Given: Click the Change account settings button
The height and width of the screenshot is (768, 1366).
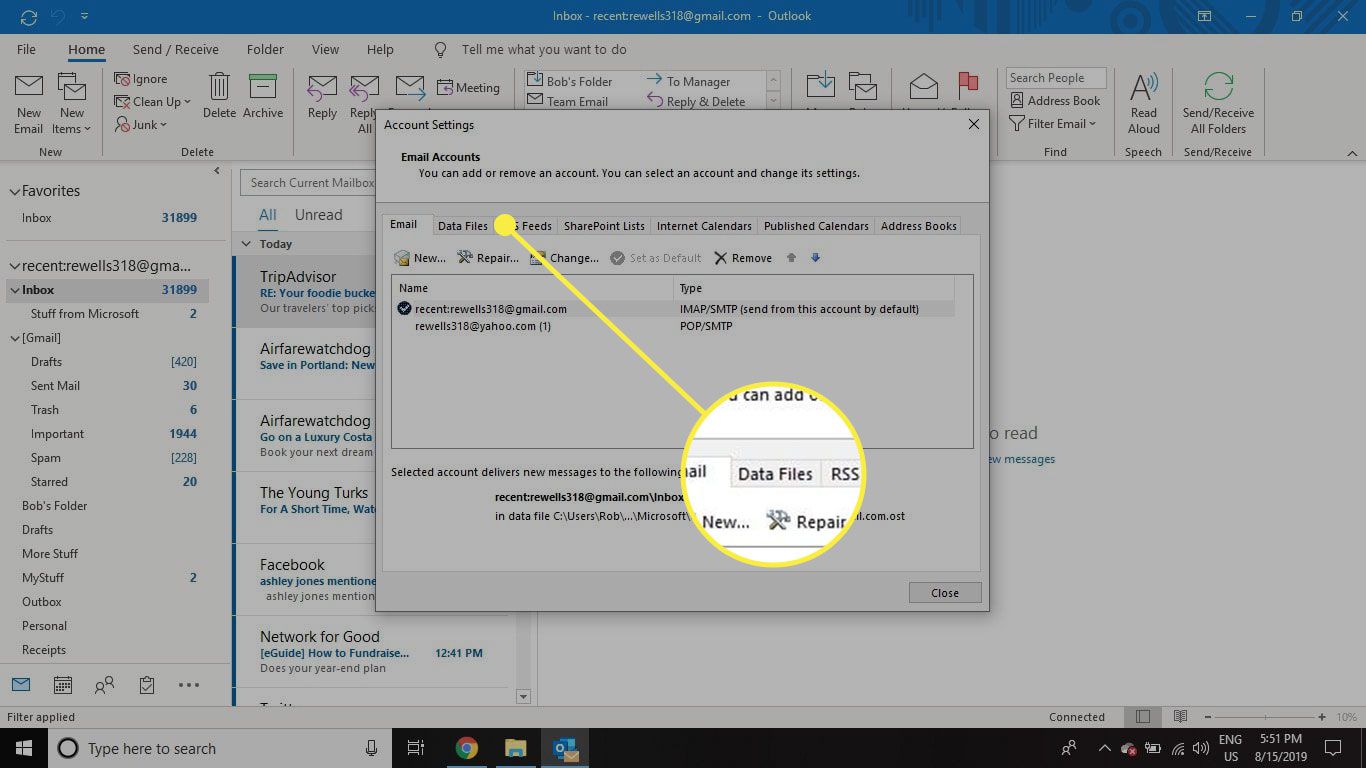Looking at the screenshot, I should coord(565,258).
